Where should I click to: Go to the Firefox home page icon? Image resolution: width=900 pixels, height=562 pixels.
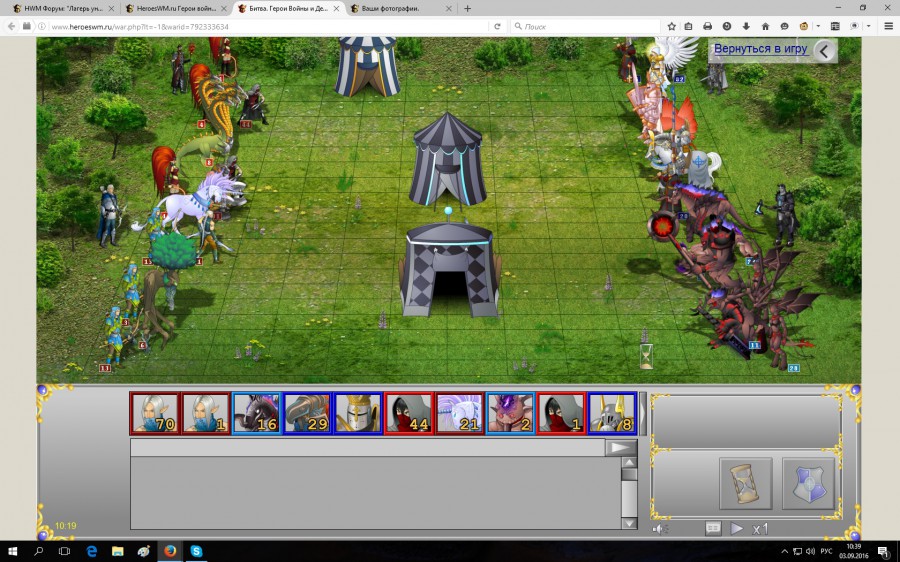coord(765,26)
